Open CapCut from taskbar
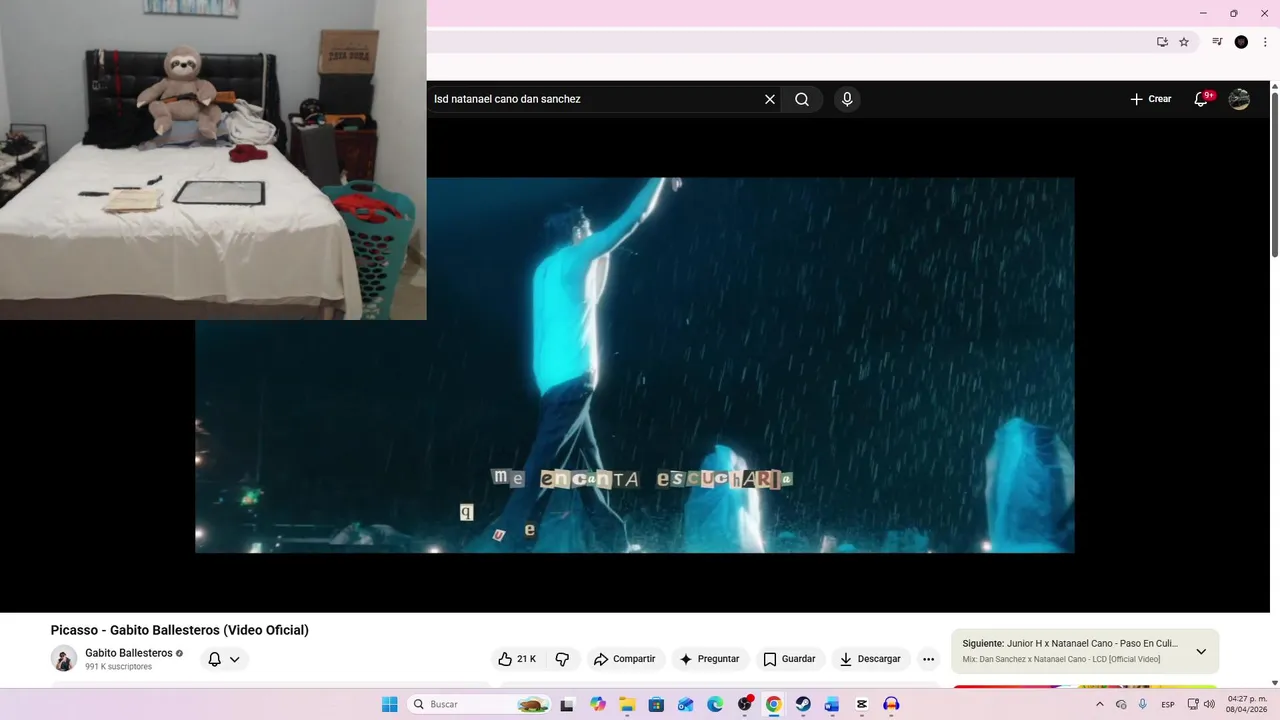This screenshot has height=720, width=1280. coord(862,704)
